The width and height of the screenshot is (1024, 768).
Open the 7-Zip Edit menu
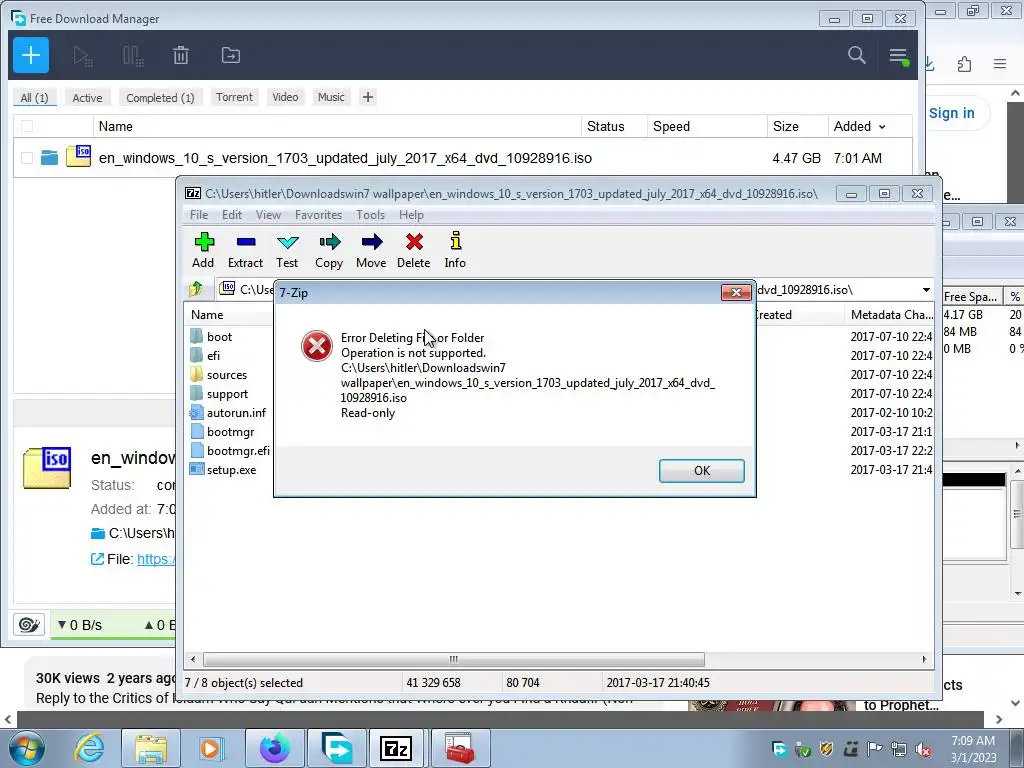(x=232, y=215)
